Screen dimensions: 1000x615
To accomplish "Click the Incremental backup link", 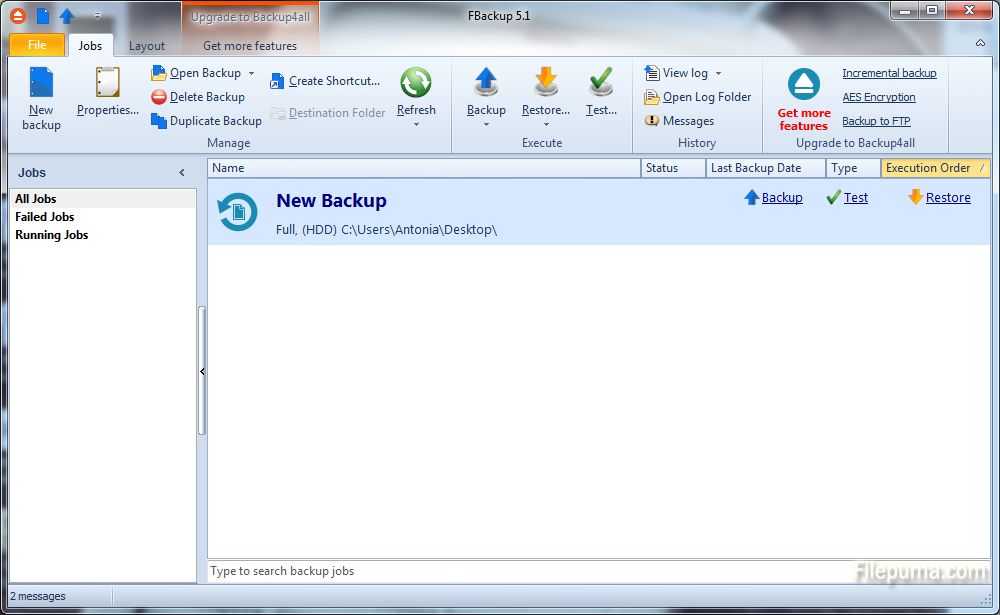I will pyautogui.click(x=889, y=73).
